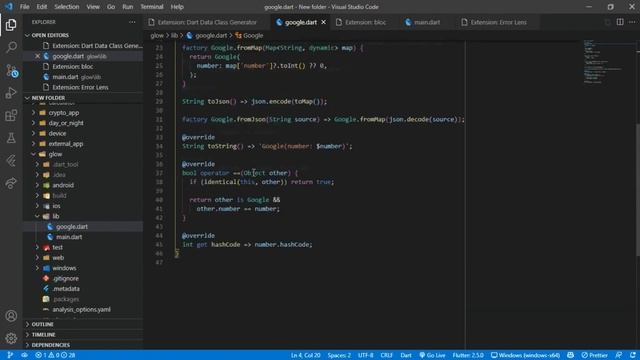Screen dimensions: 640x360
Task: Click CRLF end-of-line selector
Action: [x=386, y=355]
